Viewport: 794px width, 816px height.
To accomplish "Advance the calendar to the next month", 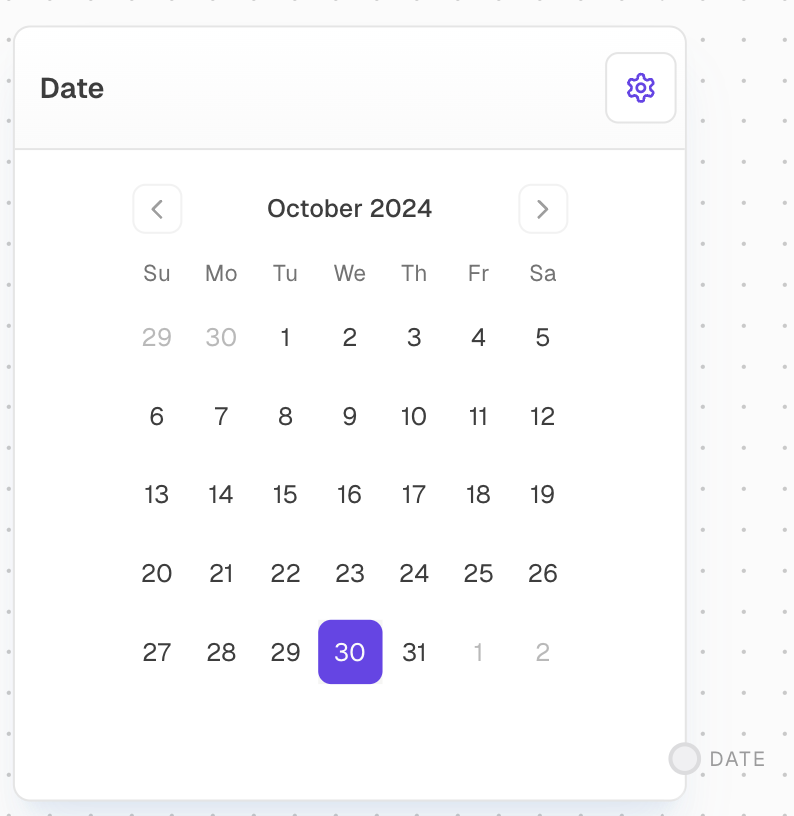I will [543, 209].
